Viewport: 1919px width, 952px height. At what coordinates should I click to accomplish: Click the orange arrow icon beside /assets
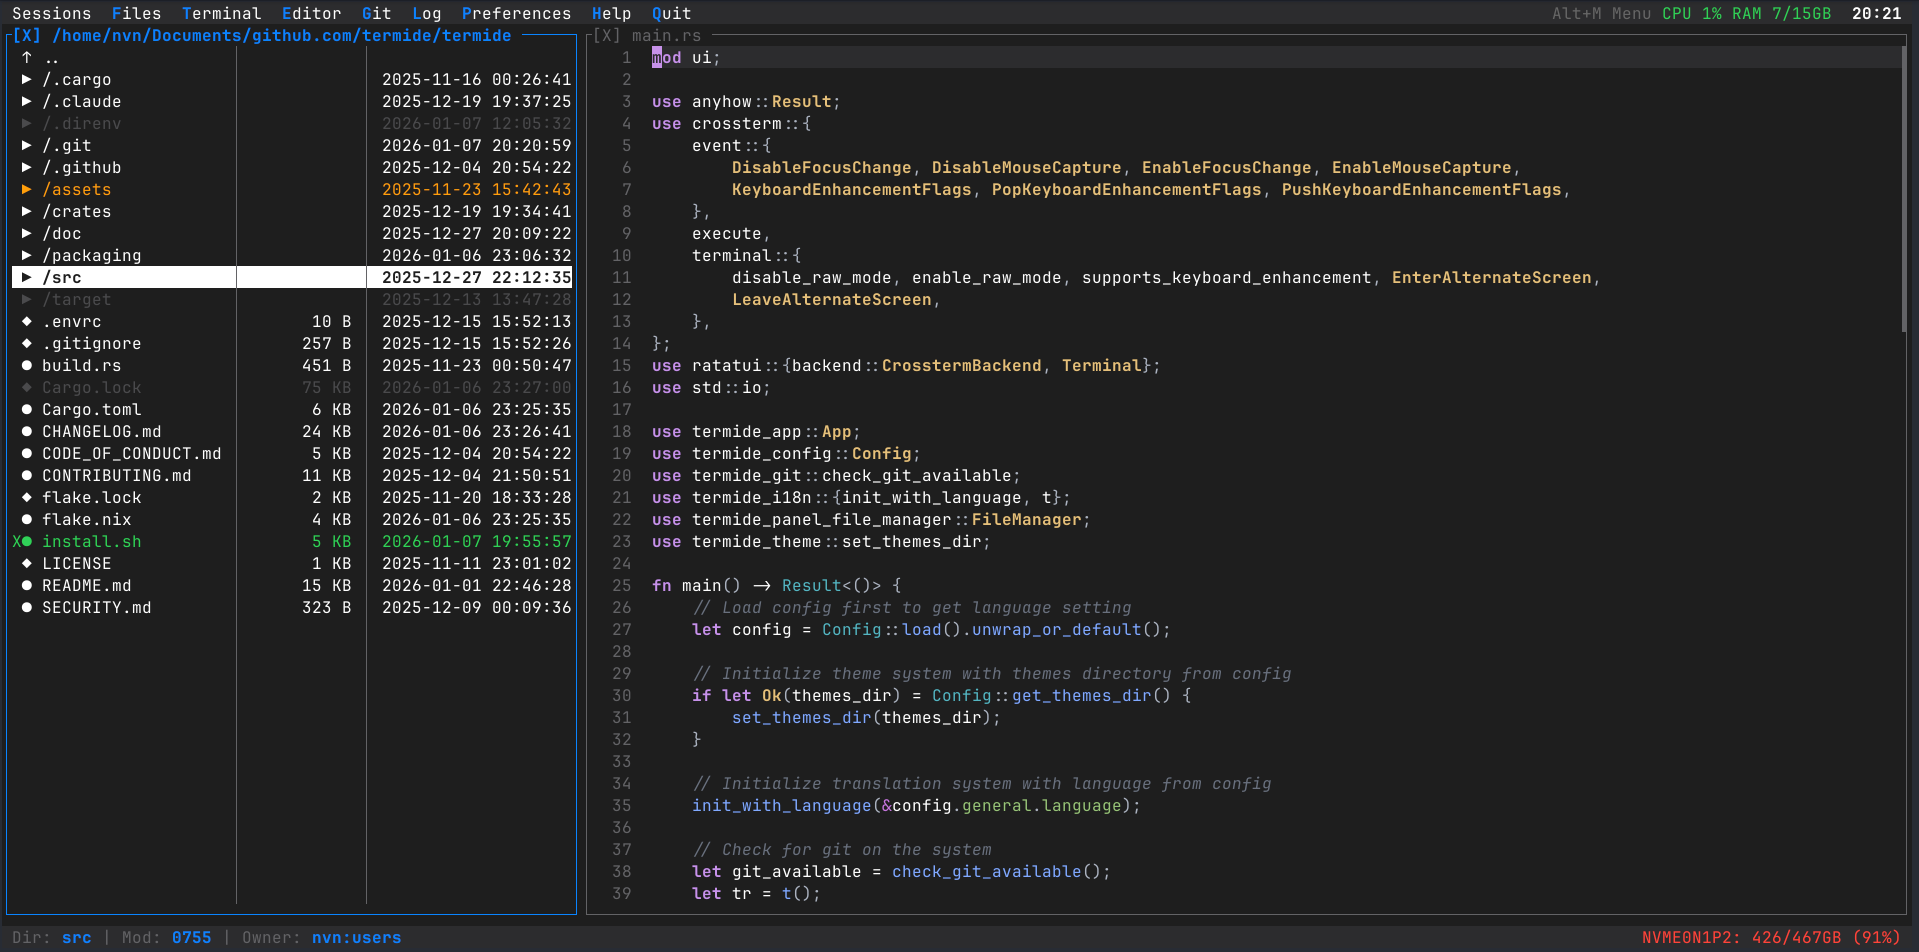click(x=25, y=189)
